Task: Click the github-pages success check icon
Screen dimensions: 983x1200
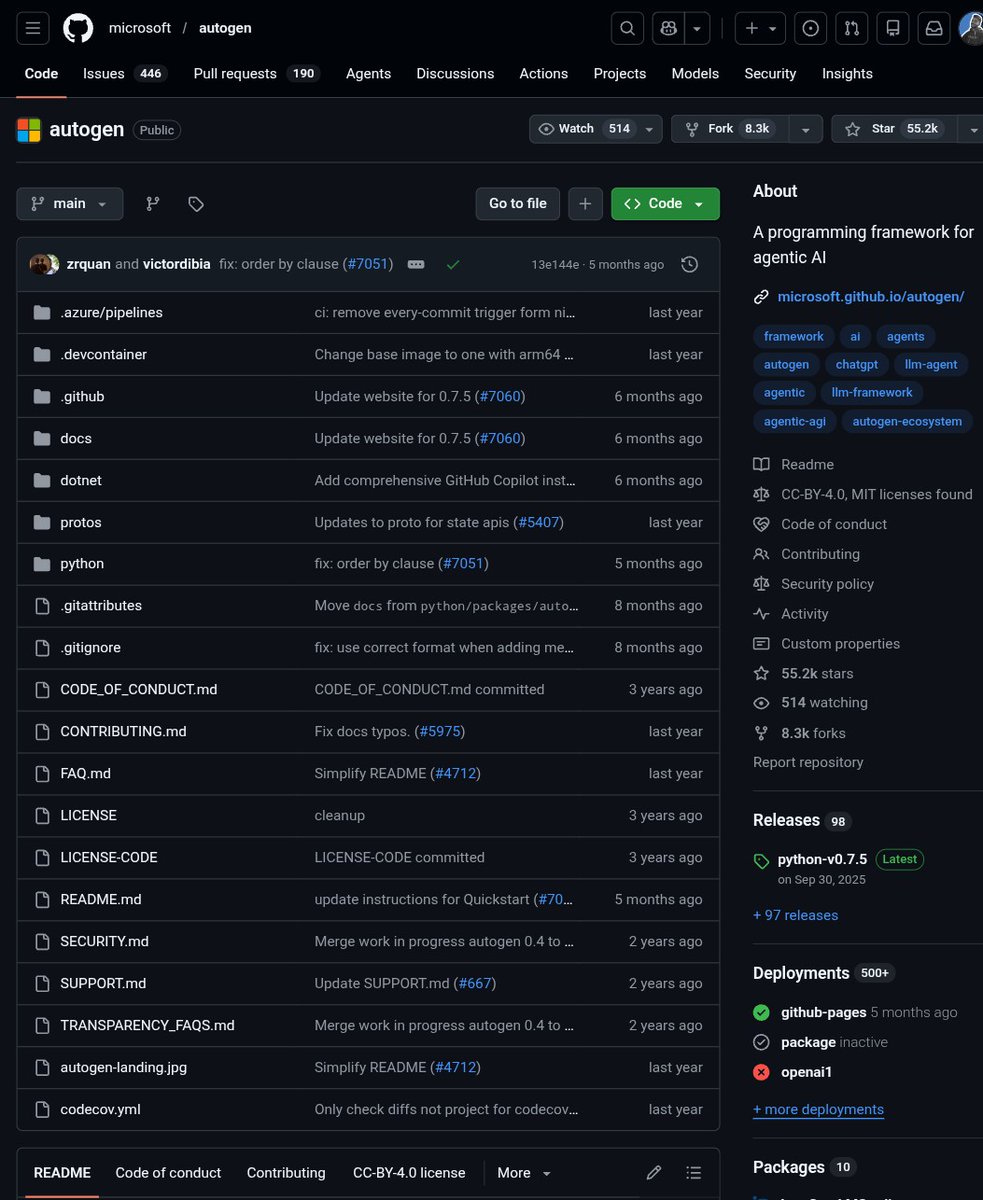Action: [761, 1012]
